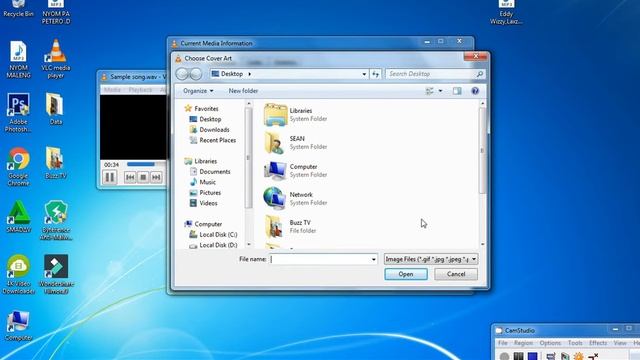Select the NYOM MALENG MP3 icon
This screenshot has width=640, height=360.
pos(18,59)
